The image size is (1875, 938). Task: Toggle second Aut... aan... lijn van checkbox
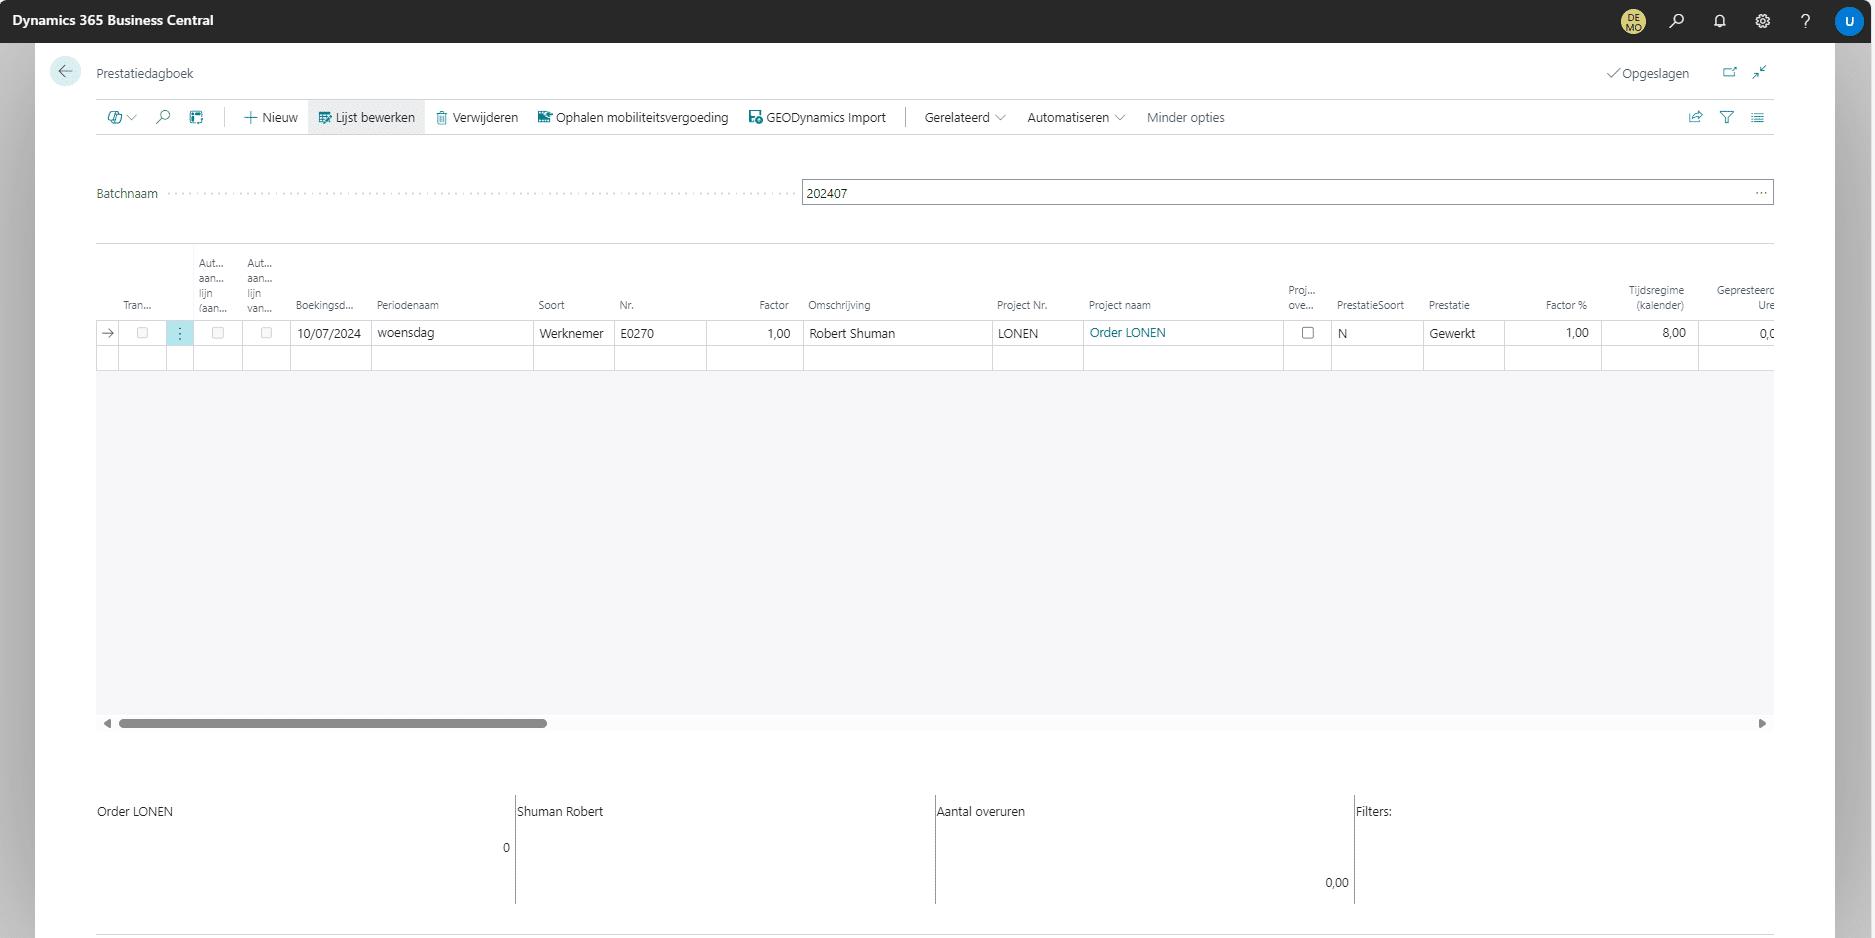pyautogui.click(x=266, y=333)
